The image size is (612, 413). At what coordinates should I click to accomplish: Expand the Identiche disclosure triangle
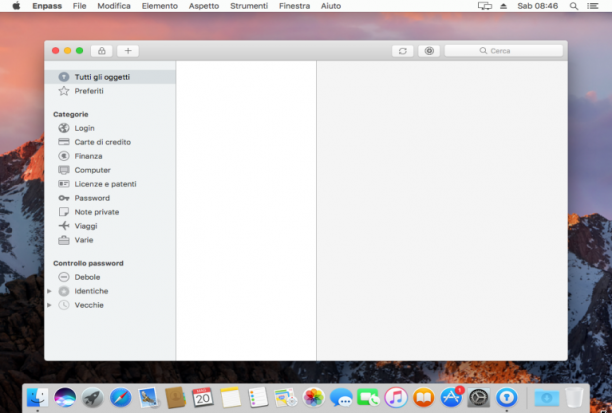click(49, 291)
